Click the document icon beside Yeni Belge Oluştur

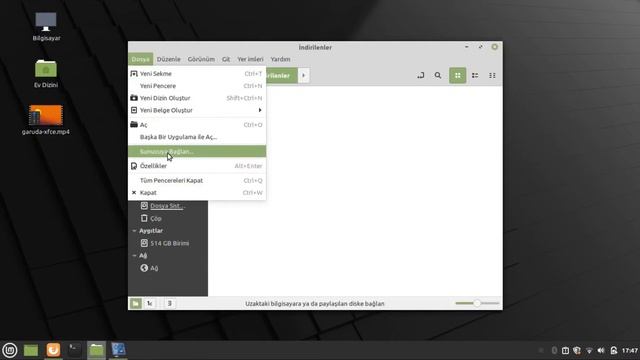click(x=134, y=110)
